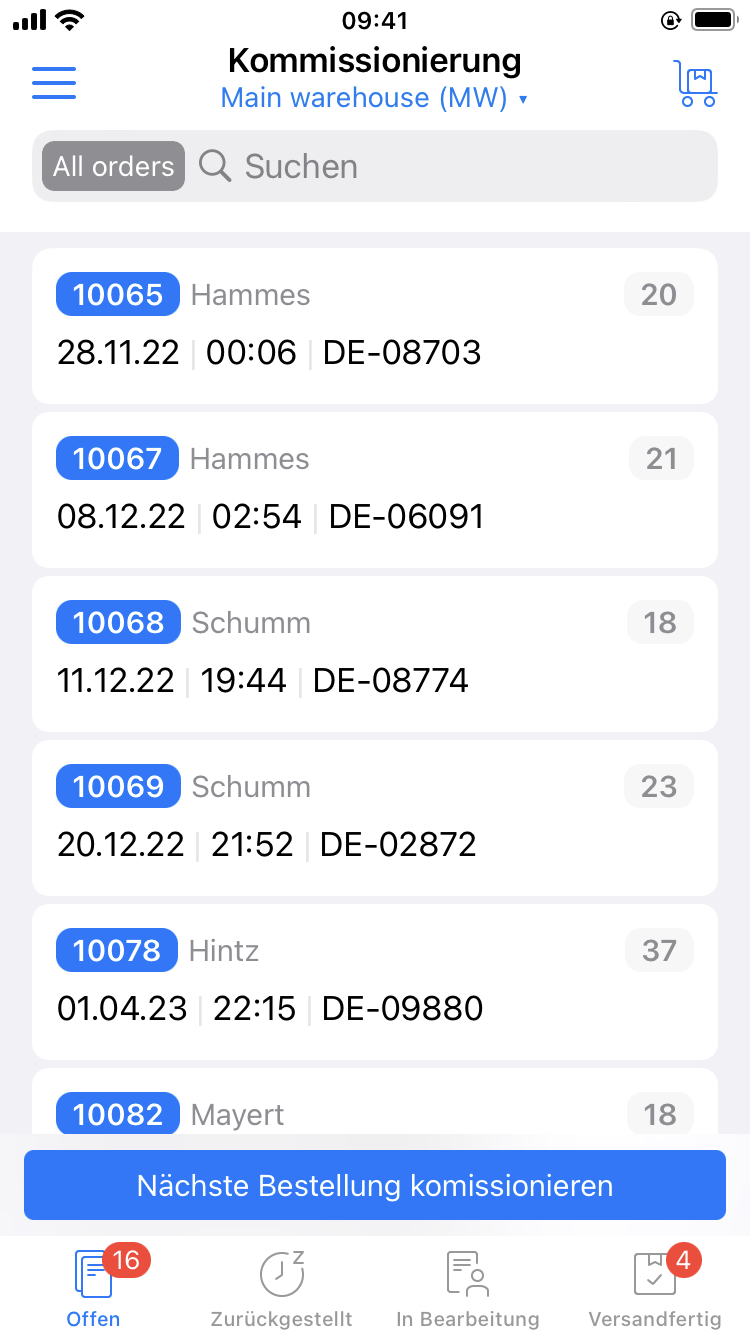Screen dimensions: 750x1334
Task: Toggle the All orders filter chip
Action: click(113, 166)
